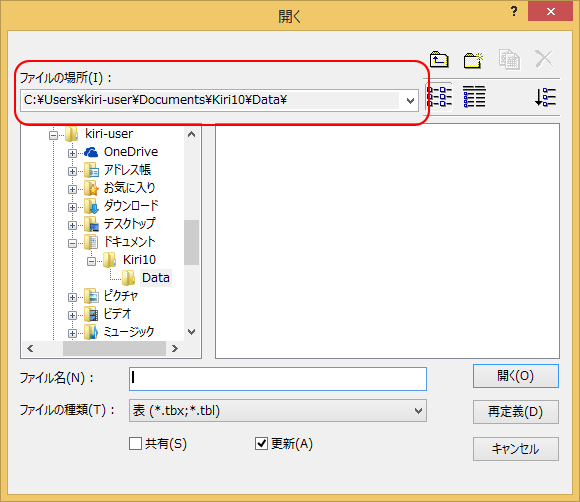Click the folder tree horizontal scrollbar thumb

point(114,348)
